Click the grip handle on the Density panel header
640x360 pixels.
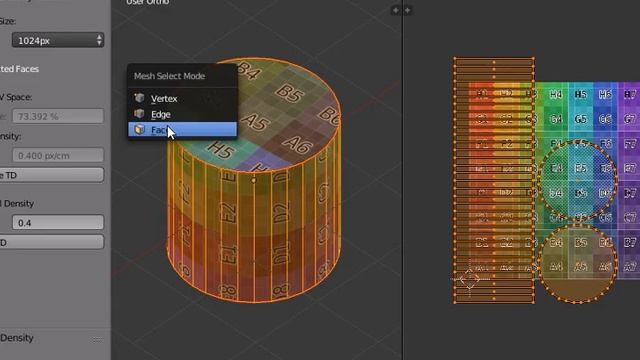(x=97, y=339)
